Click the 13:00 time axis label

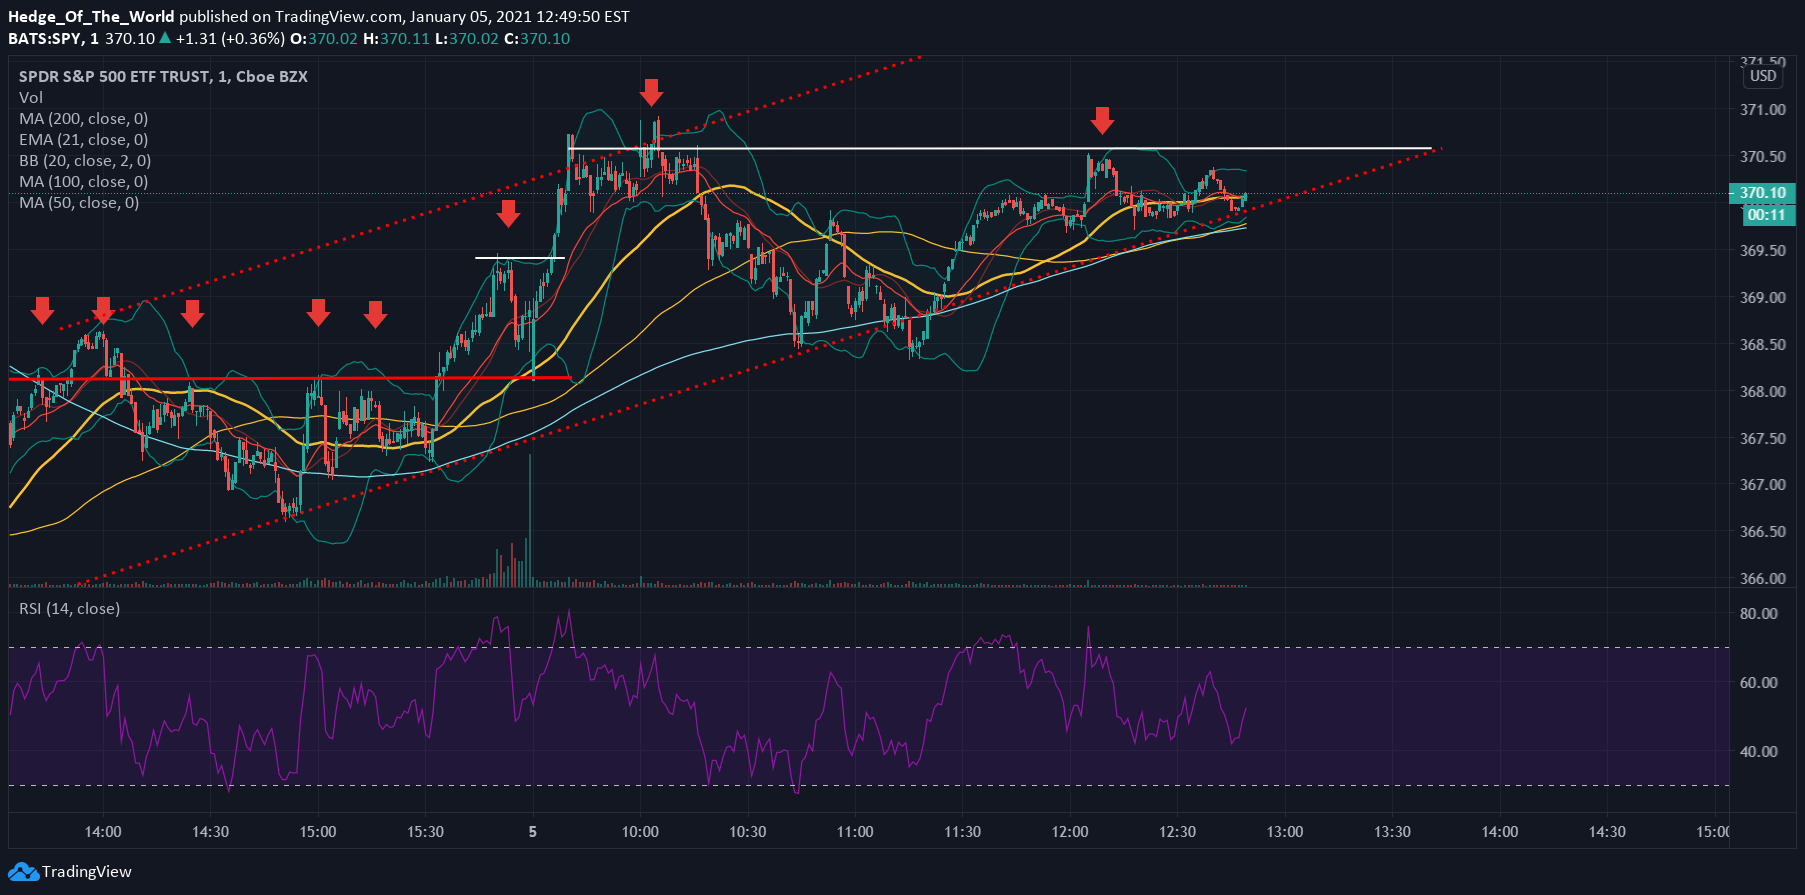pos(1285,831)
